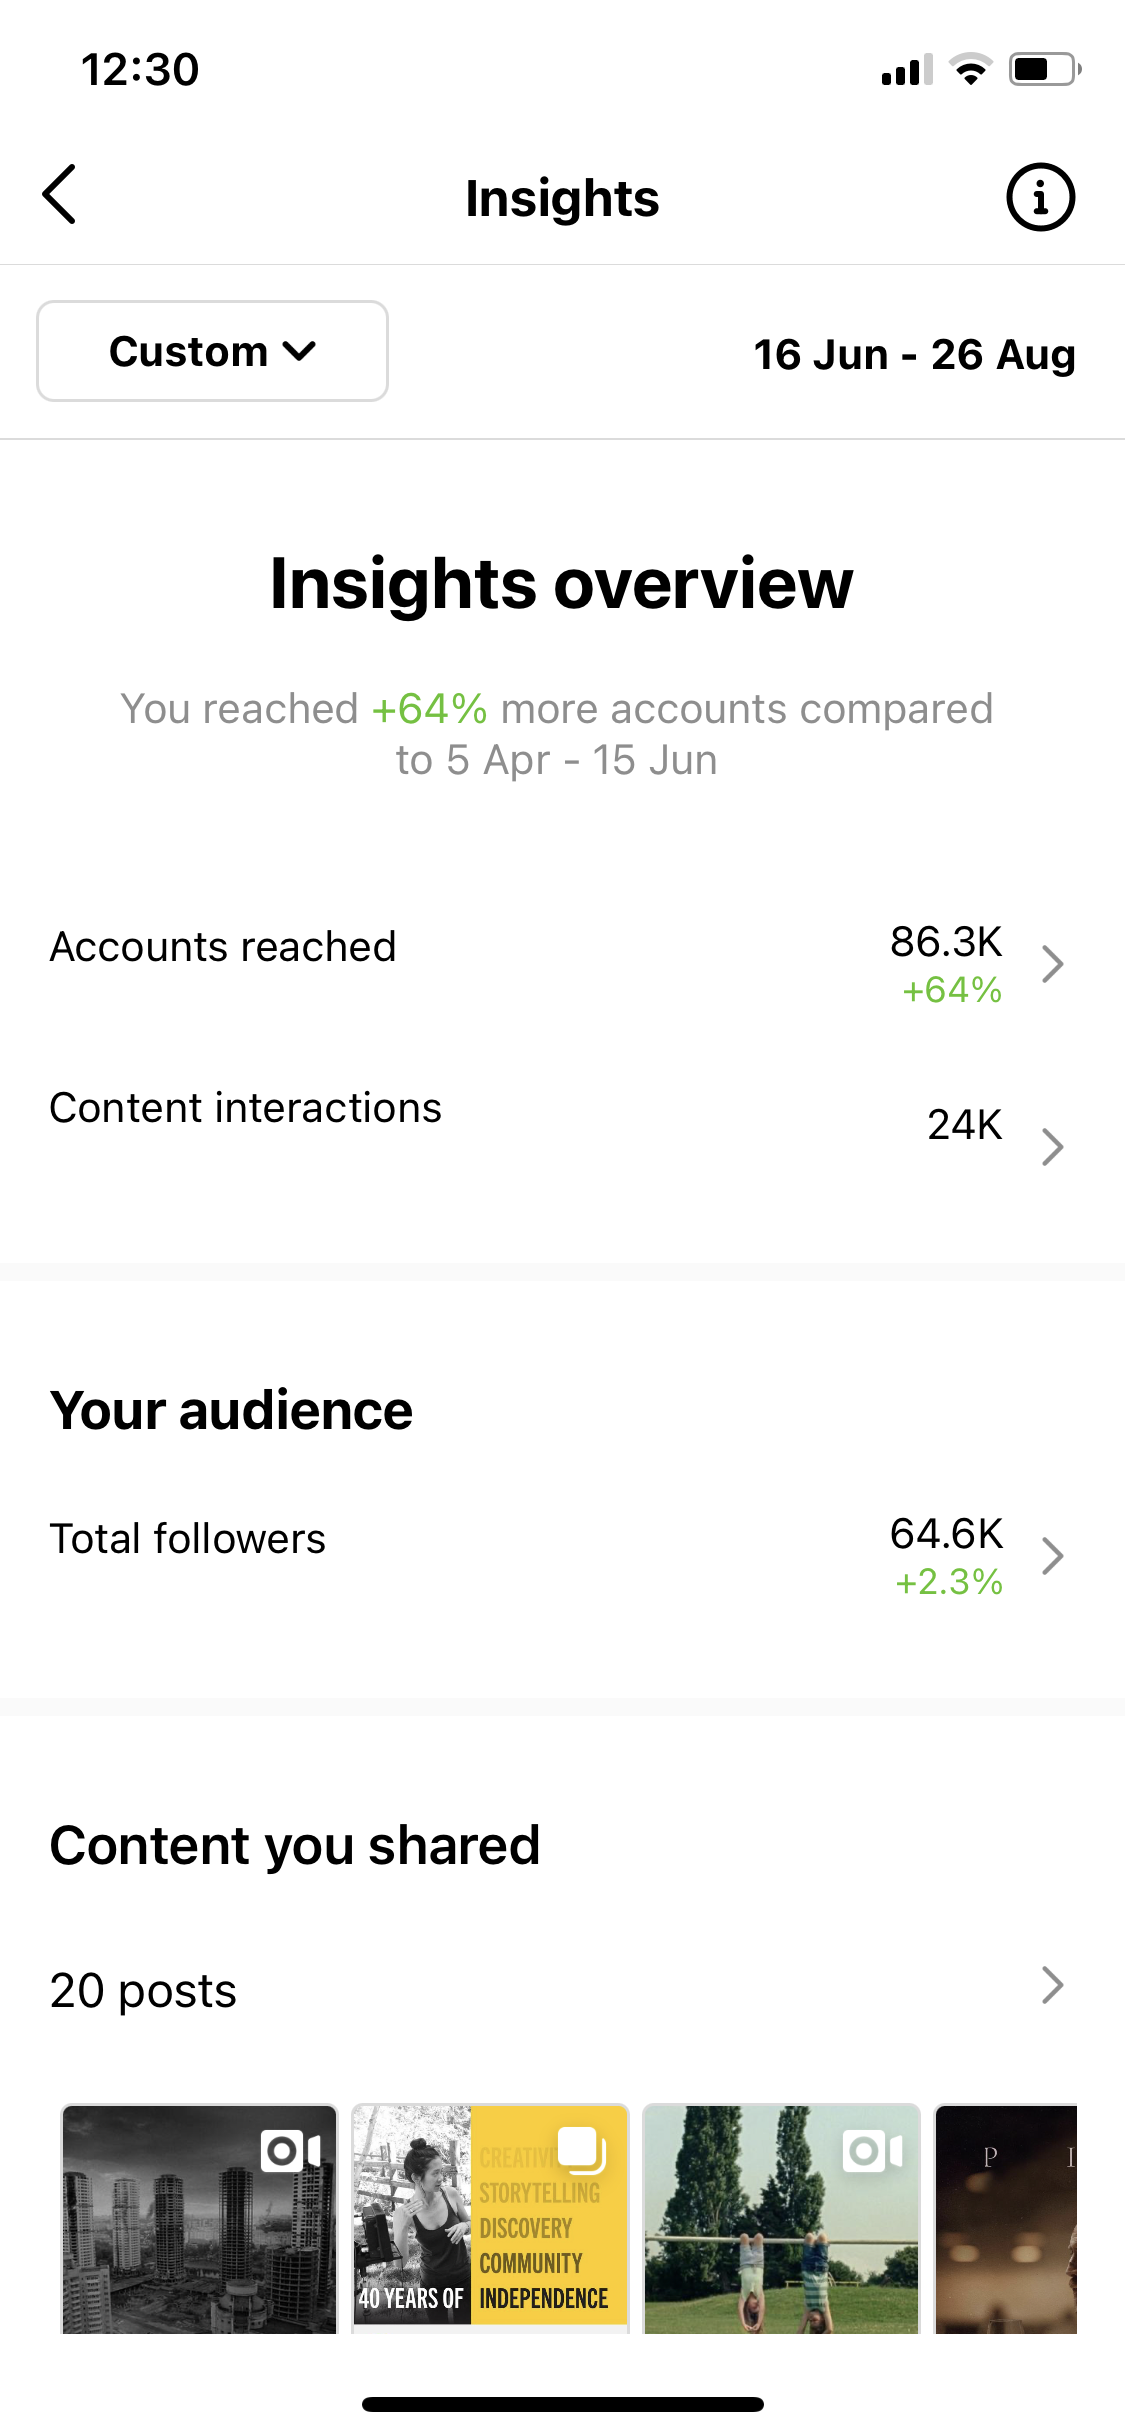Image resolution: width=1125 pixels, height=2436 pixels.
Task: Expand Total followers chevron
Action: [x=1052, y=1556]
